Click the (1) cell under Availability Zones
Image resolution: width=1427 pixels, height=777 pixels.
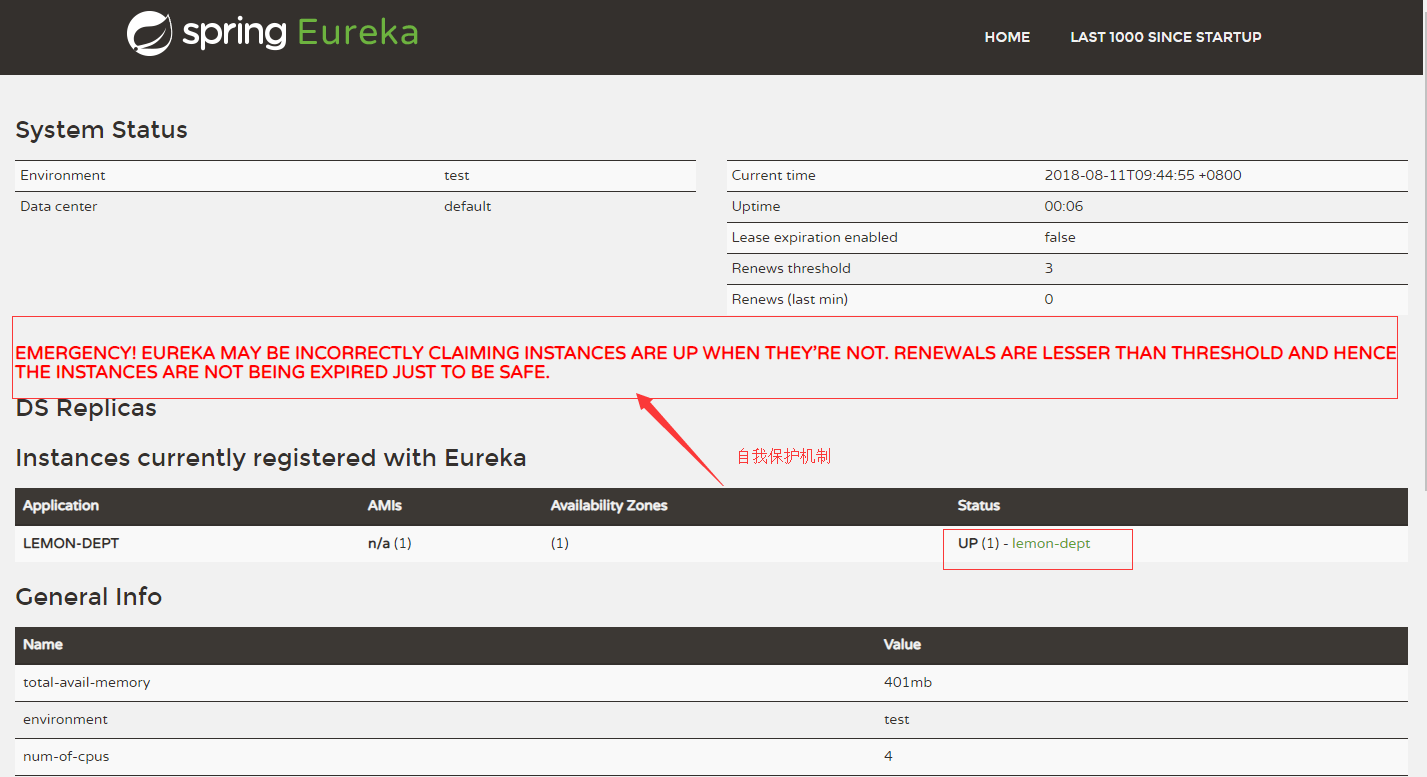(x=560, y=544)
